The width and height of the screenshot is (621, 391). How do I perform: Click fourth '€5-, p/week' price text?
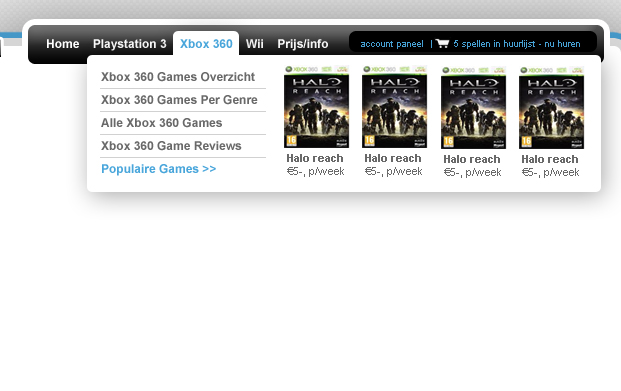click(551, 172)
